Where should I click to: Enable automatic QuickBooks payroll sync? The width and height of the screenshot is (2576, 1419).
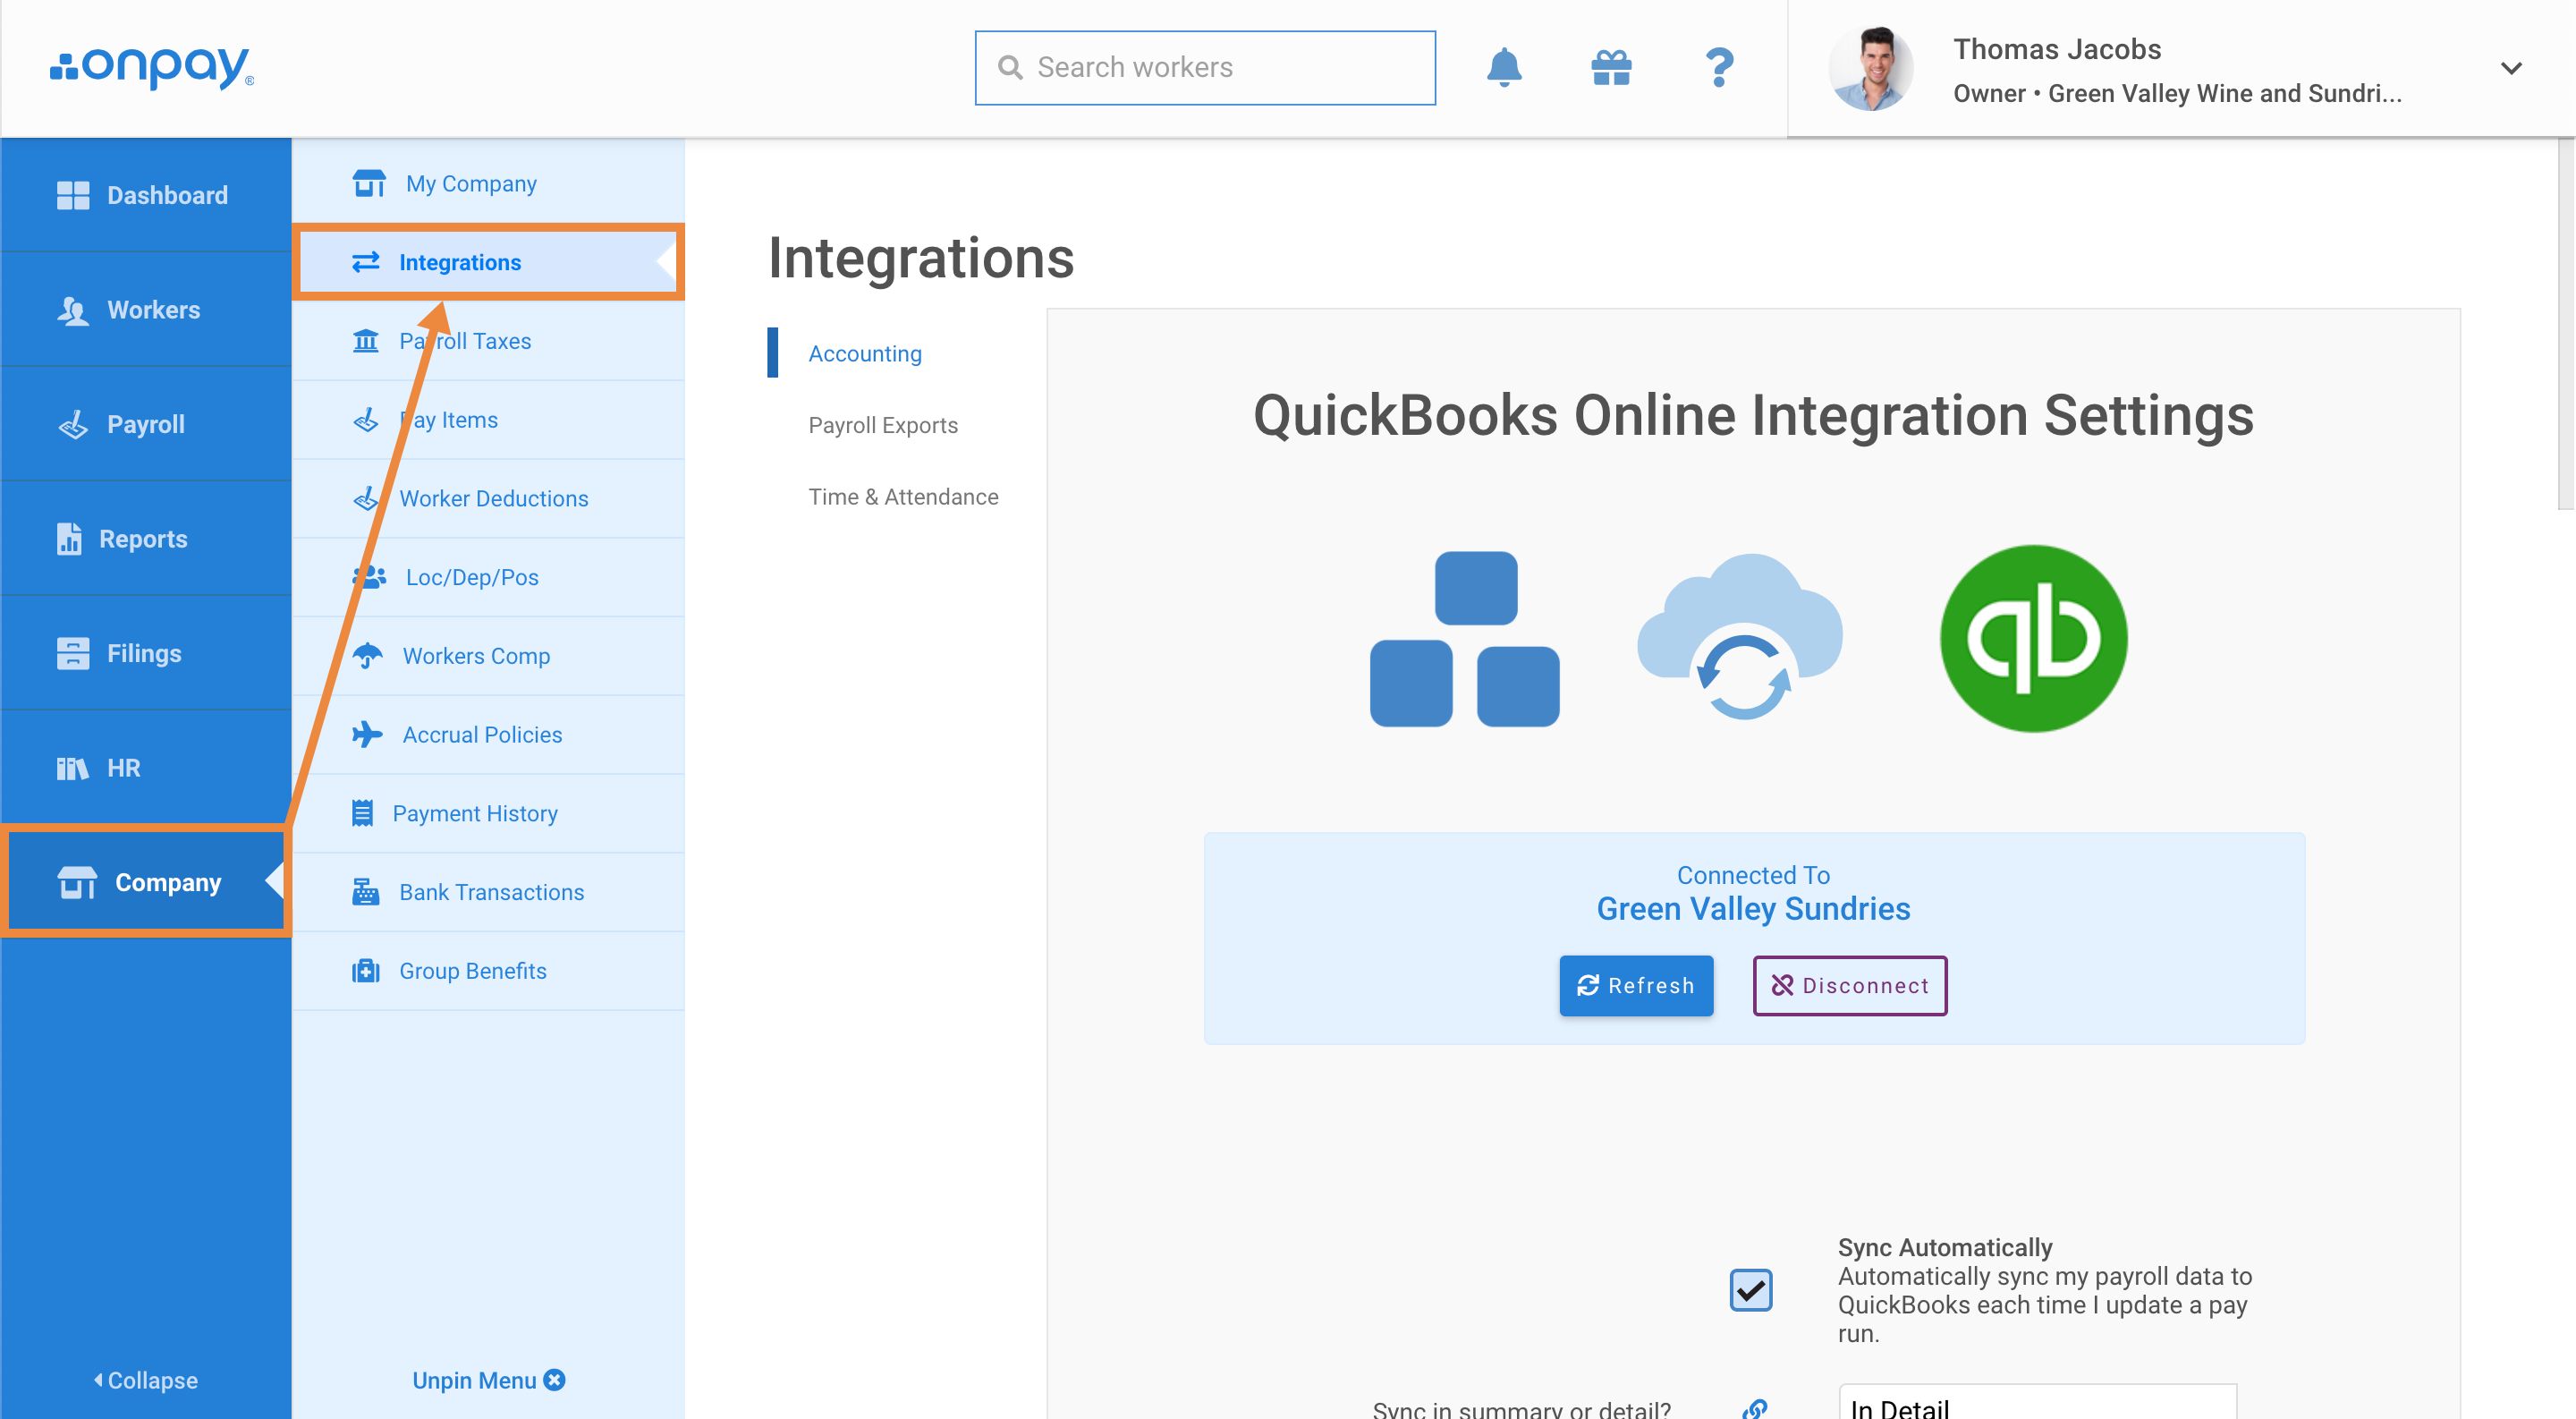point(1751,1288)
